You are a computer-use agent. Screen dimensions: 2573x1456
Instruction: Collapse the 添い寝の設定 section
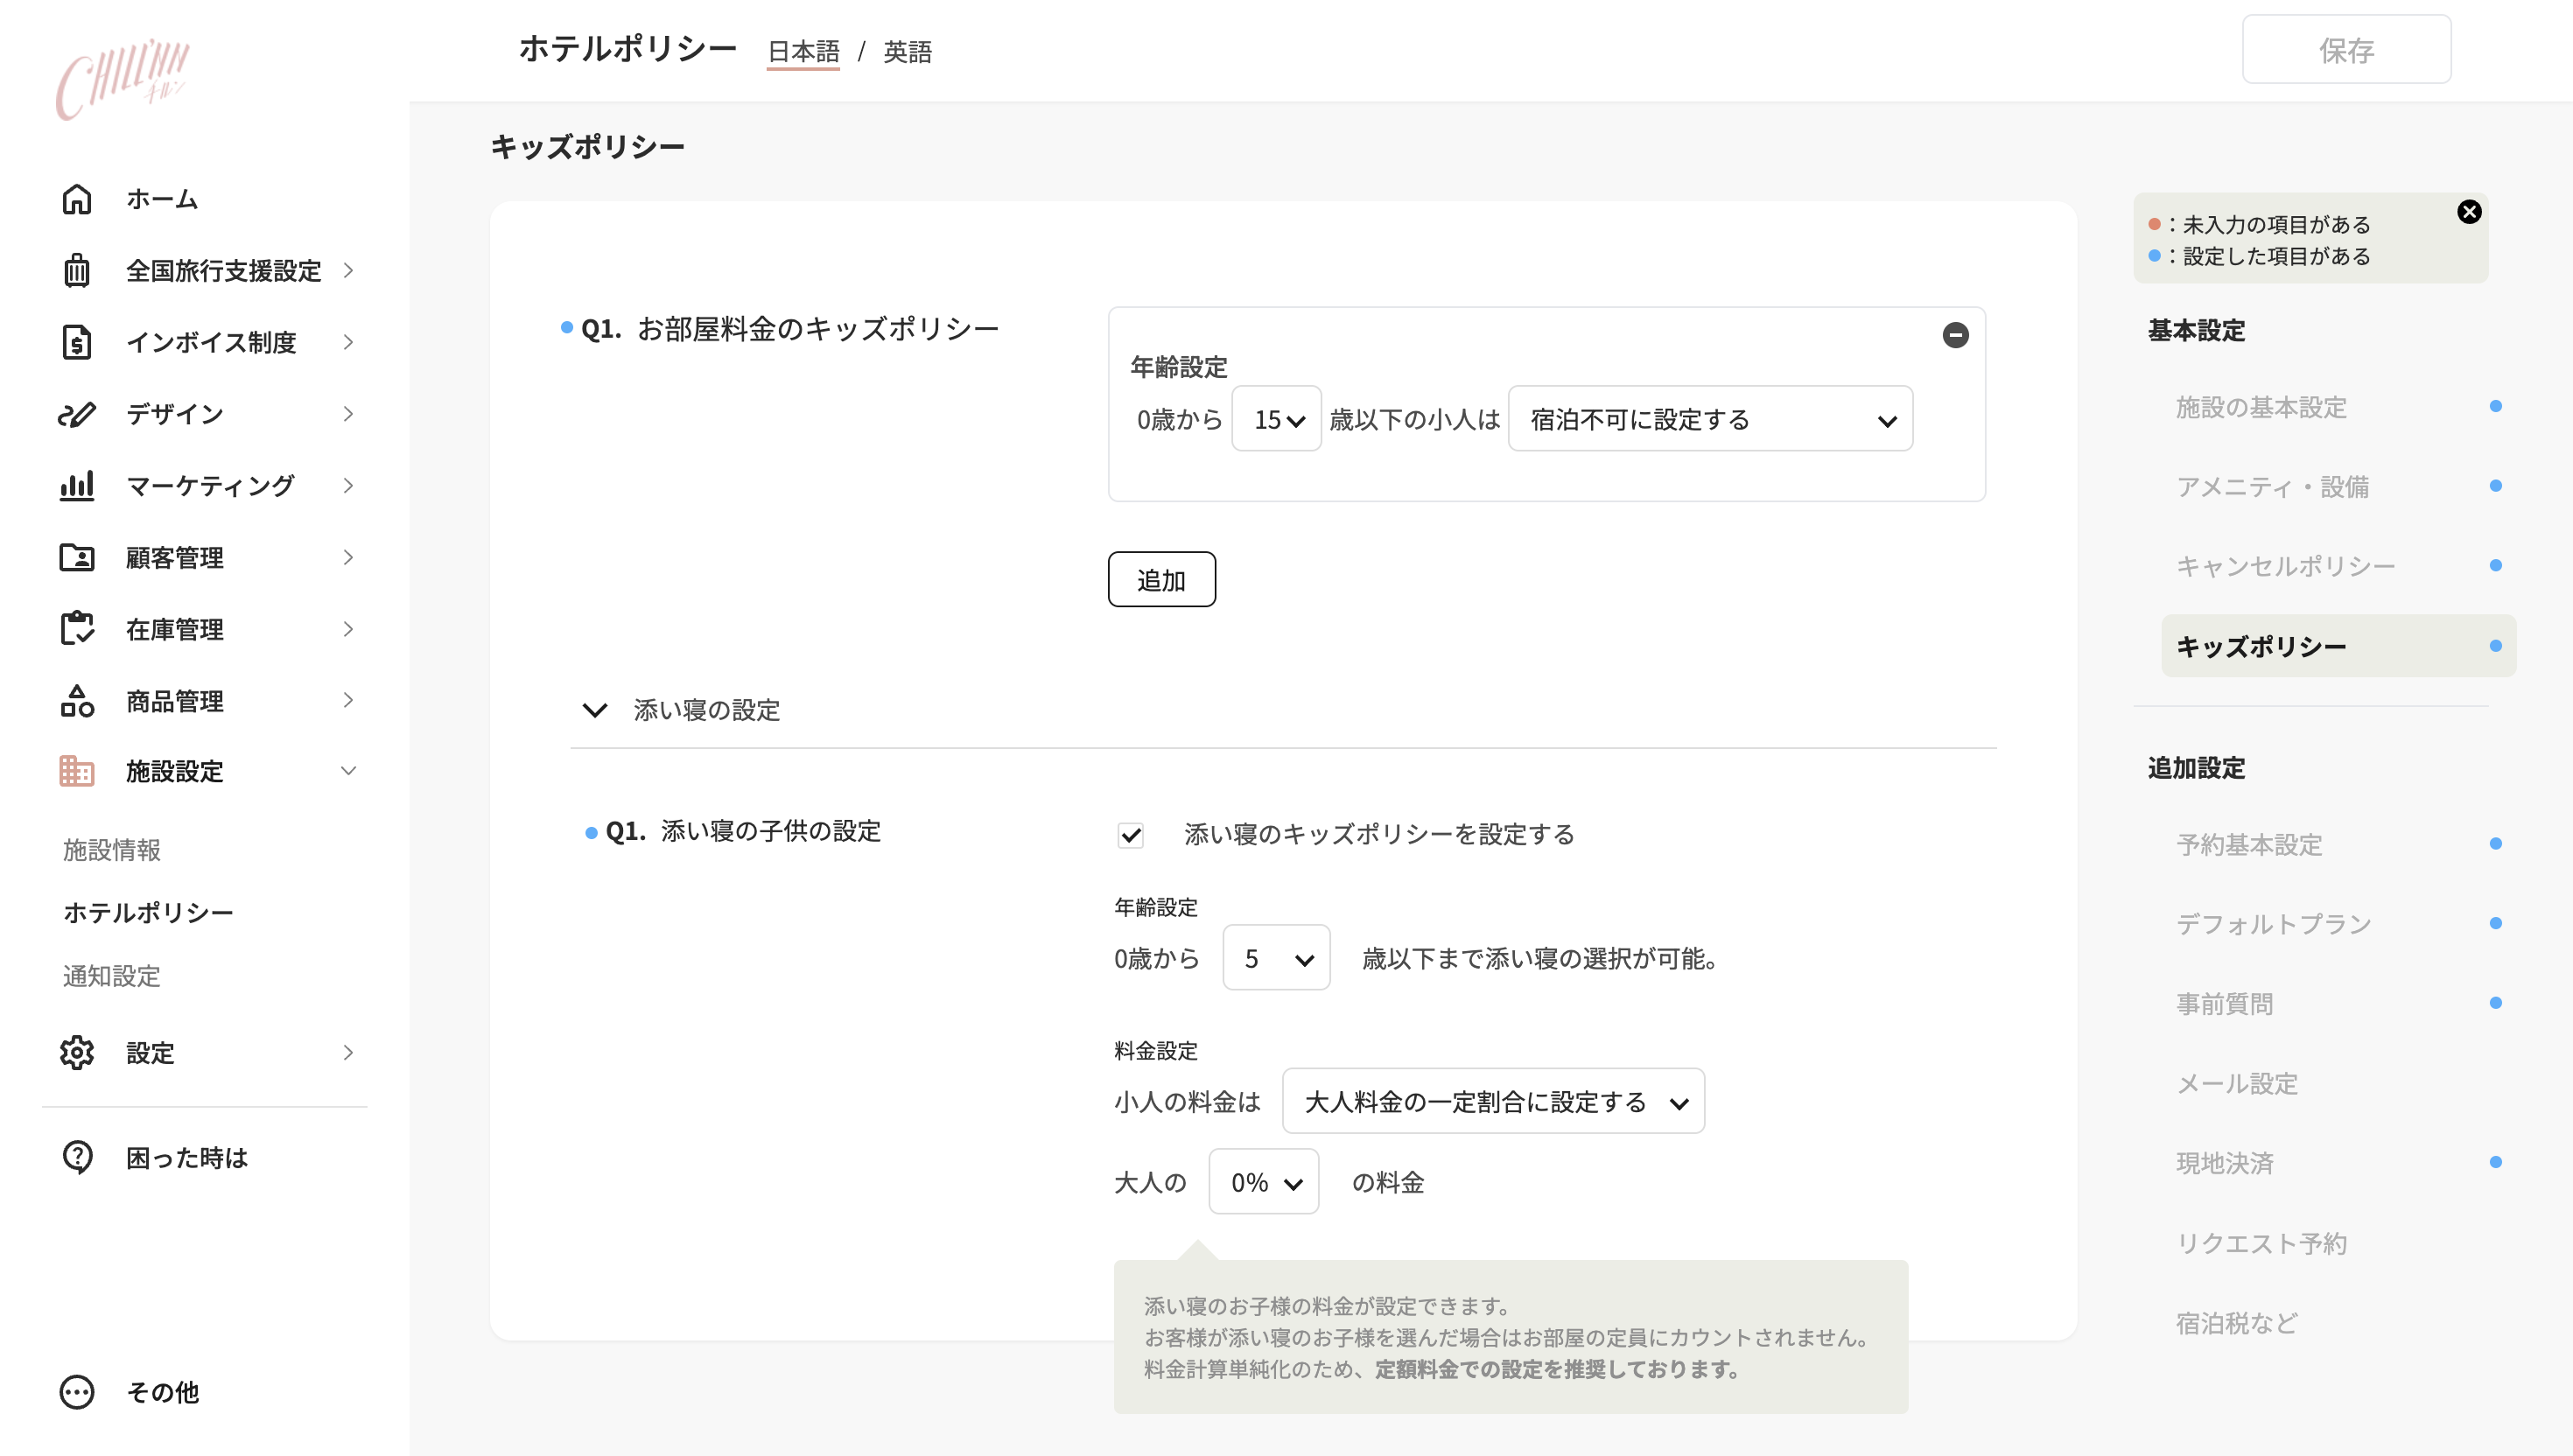pyautogui.click(x=594, y=711)
